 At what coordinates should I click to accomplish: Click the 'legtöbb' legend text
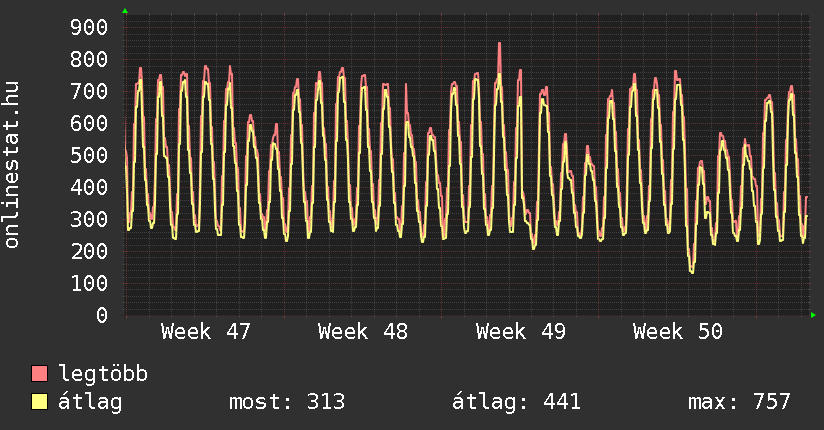coord(104,375)
